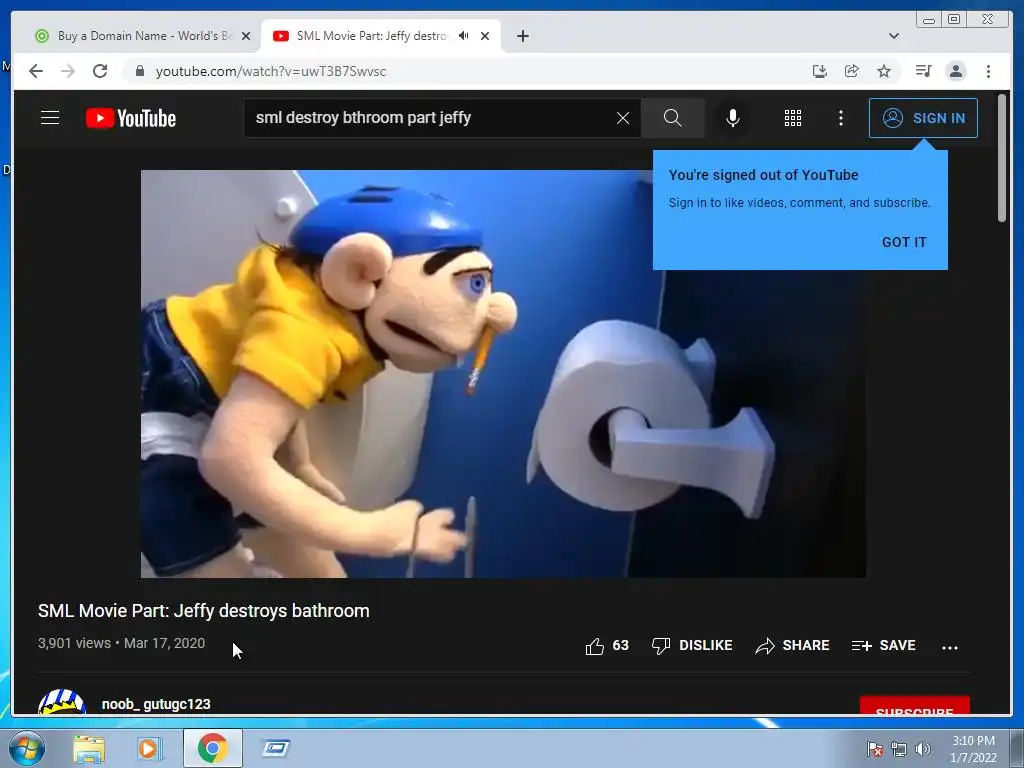Viewport: 1024px width, 768px height.
Task: Open the SHARE dialog
Action: click(792, 646)
